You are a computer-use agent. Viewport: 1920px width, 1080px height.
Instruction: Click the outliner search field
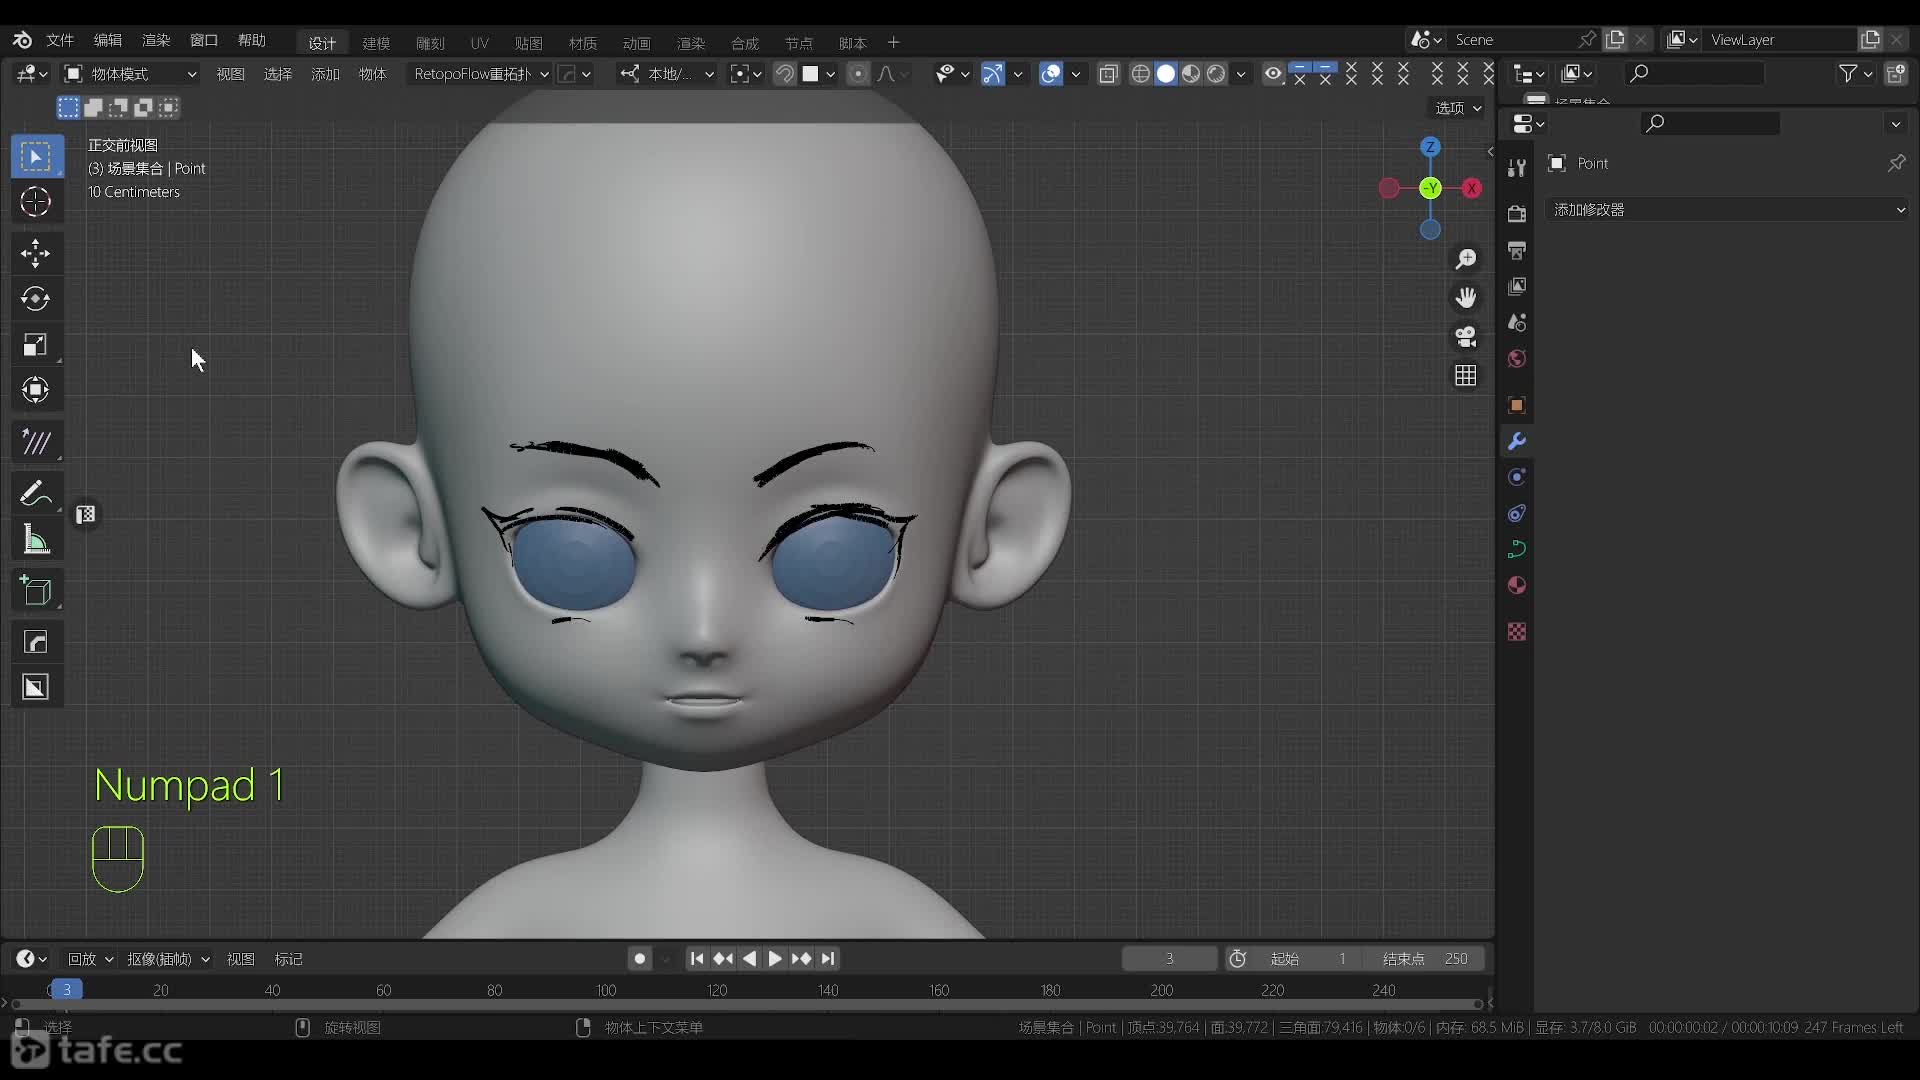[1693, 73]
